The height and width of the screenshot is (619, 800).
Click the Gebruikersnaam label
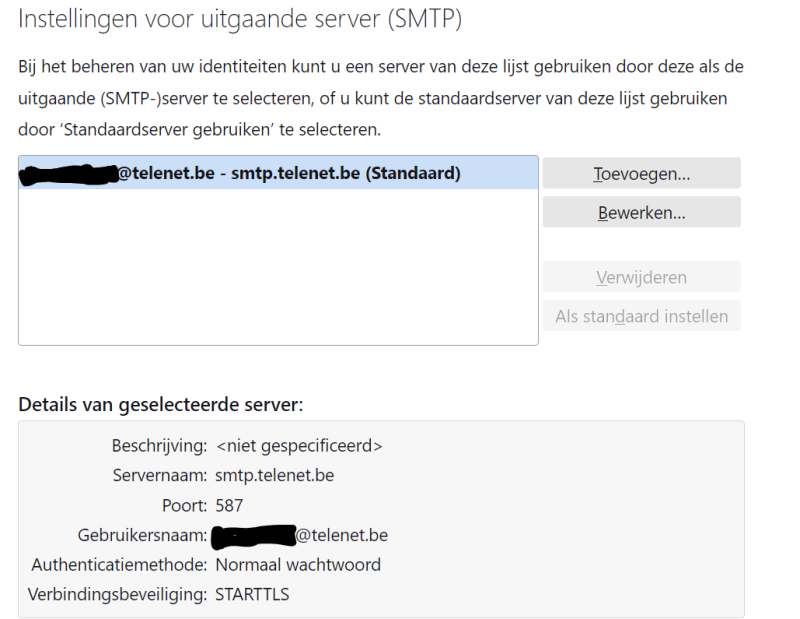[142, 535]
